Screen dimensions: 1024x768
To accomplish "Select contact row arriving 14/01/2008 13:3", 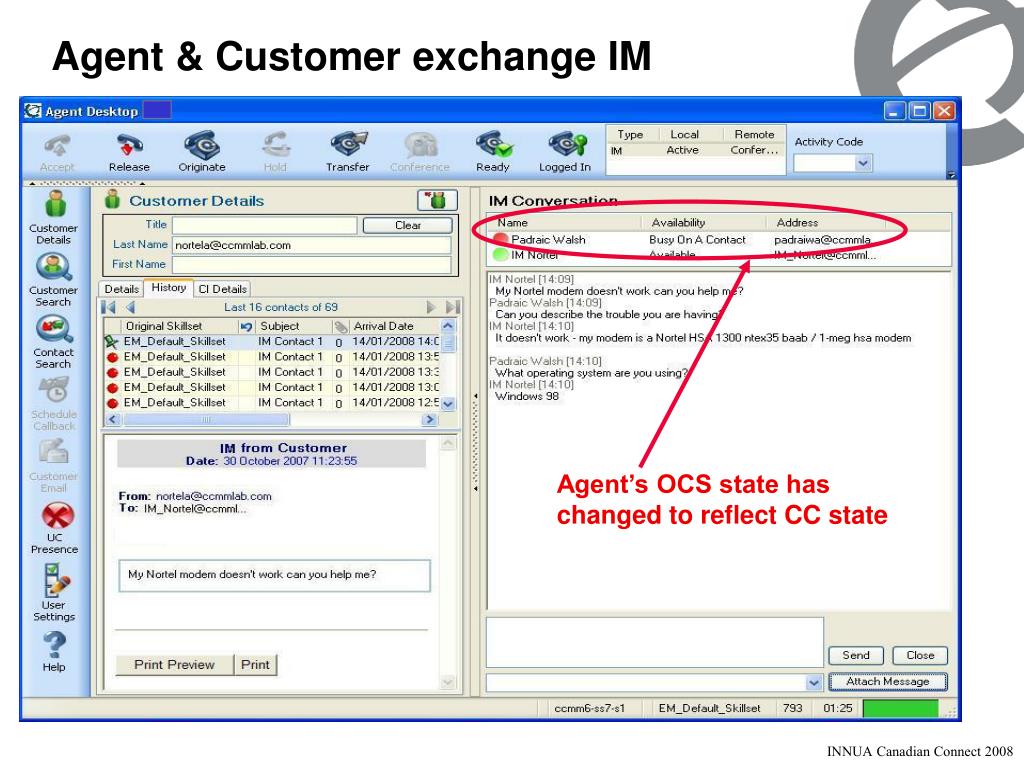I will (272, 372).
